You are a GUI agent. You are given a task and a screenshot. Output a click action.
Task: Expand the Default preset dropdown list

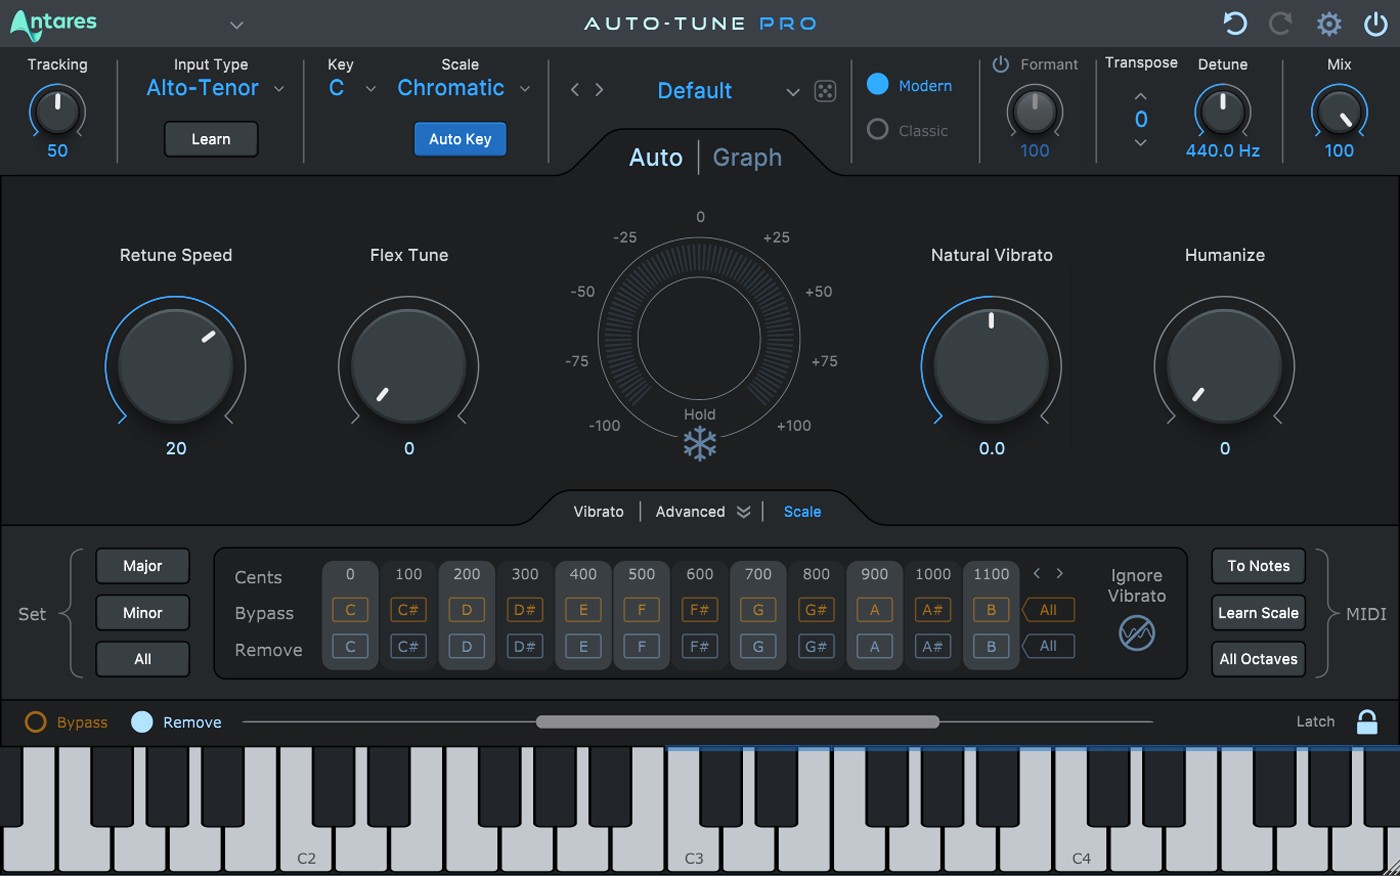pos(792,92)
